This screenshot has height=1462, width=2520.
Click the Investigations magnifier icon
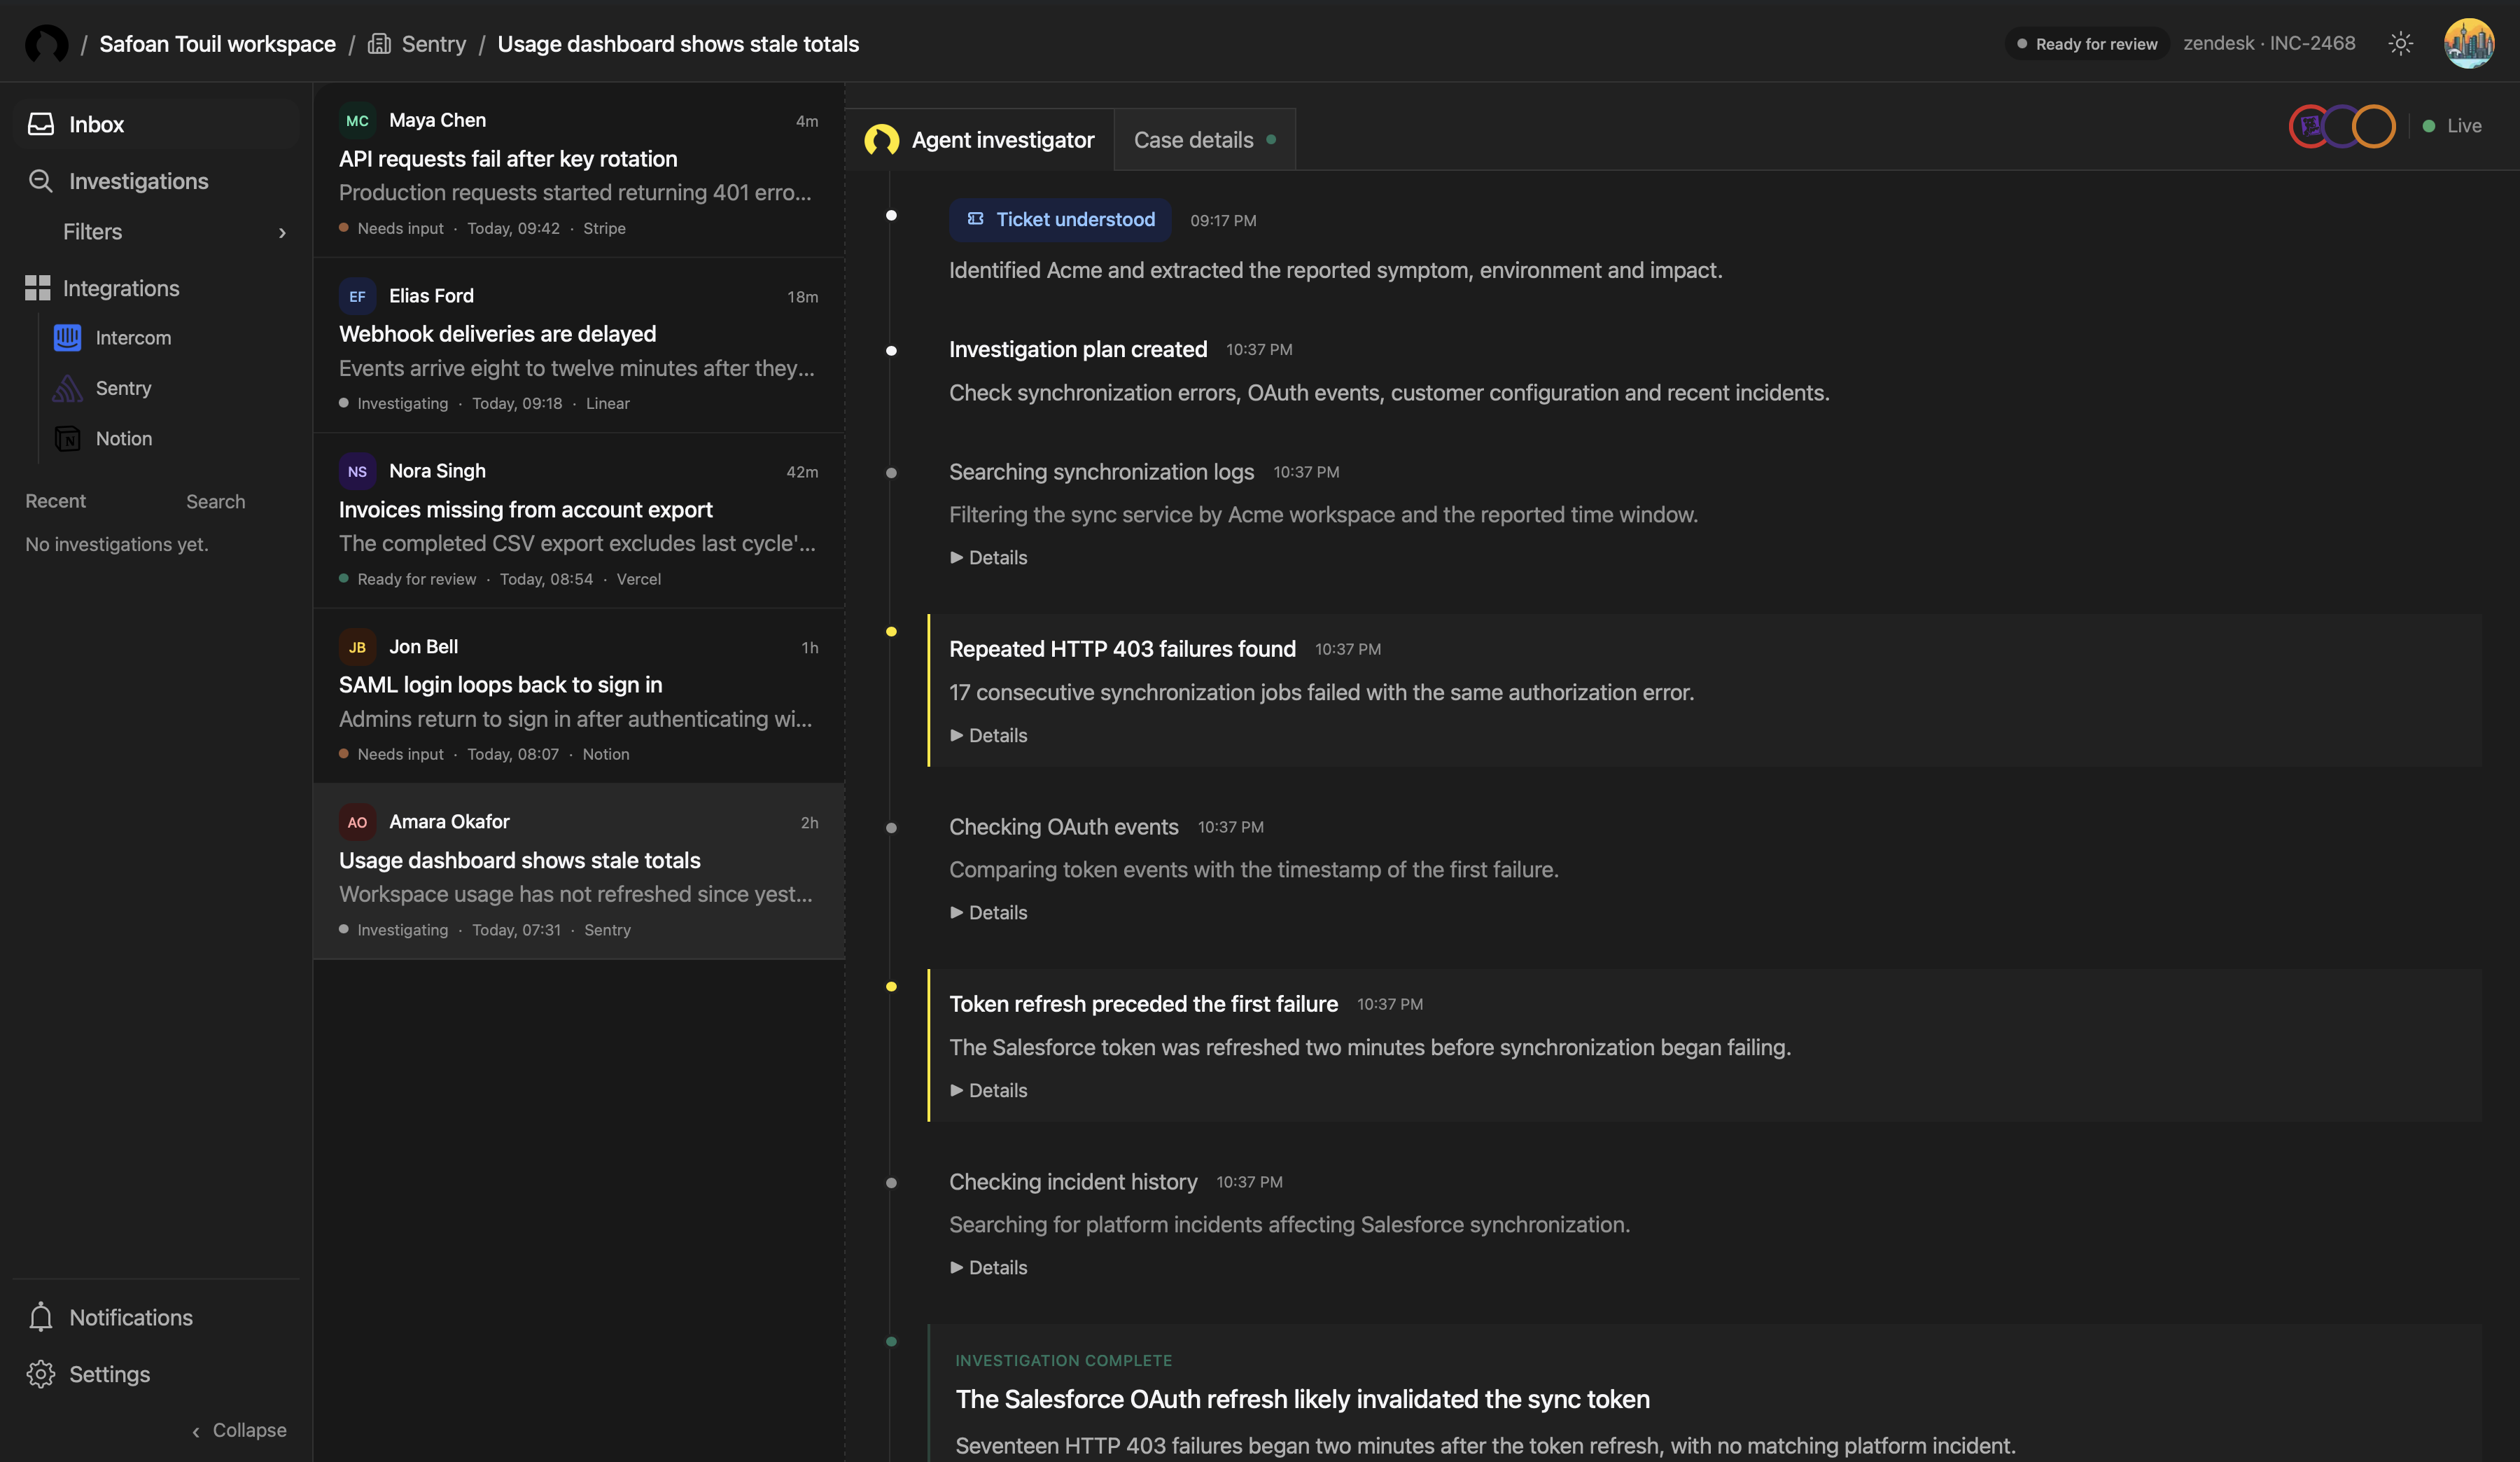pyautogui.click(x=41, y=181)
